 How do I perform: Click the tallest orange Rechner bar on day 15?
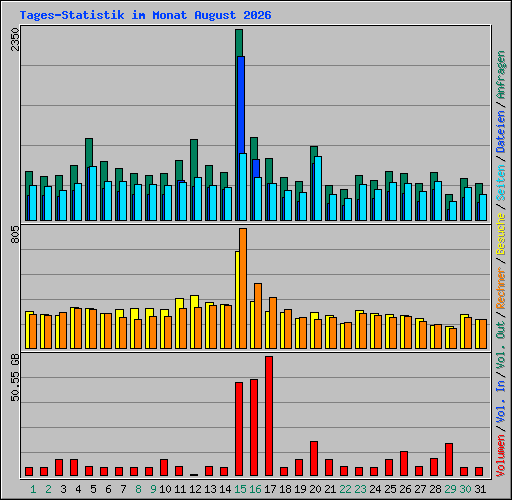pos(243,288)
